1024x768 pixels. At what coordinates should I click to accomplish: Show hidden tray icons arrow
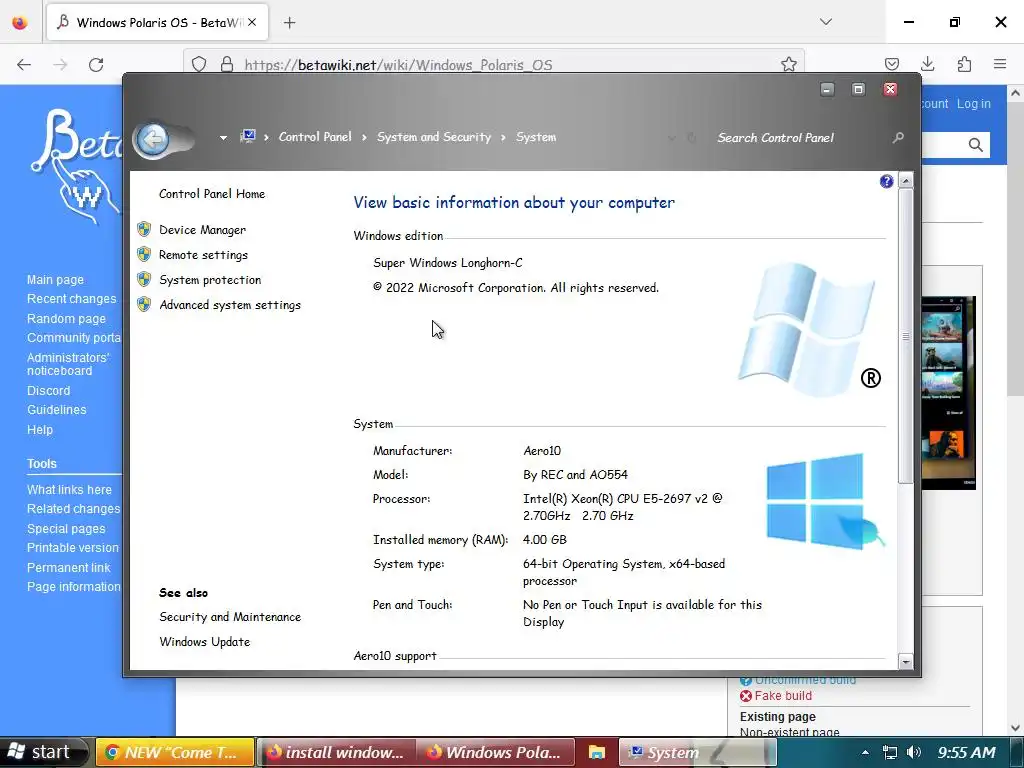865,752
